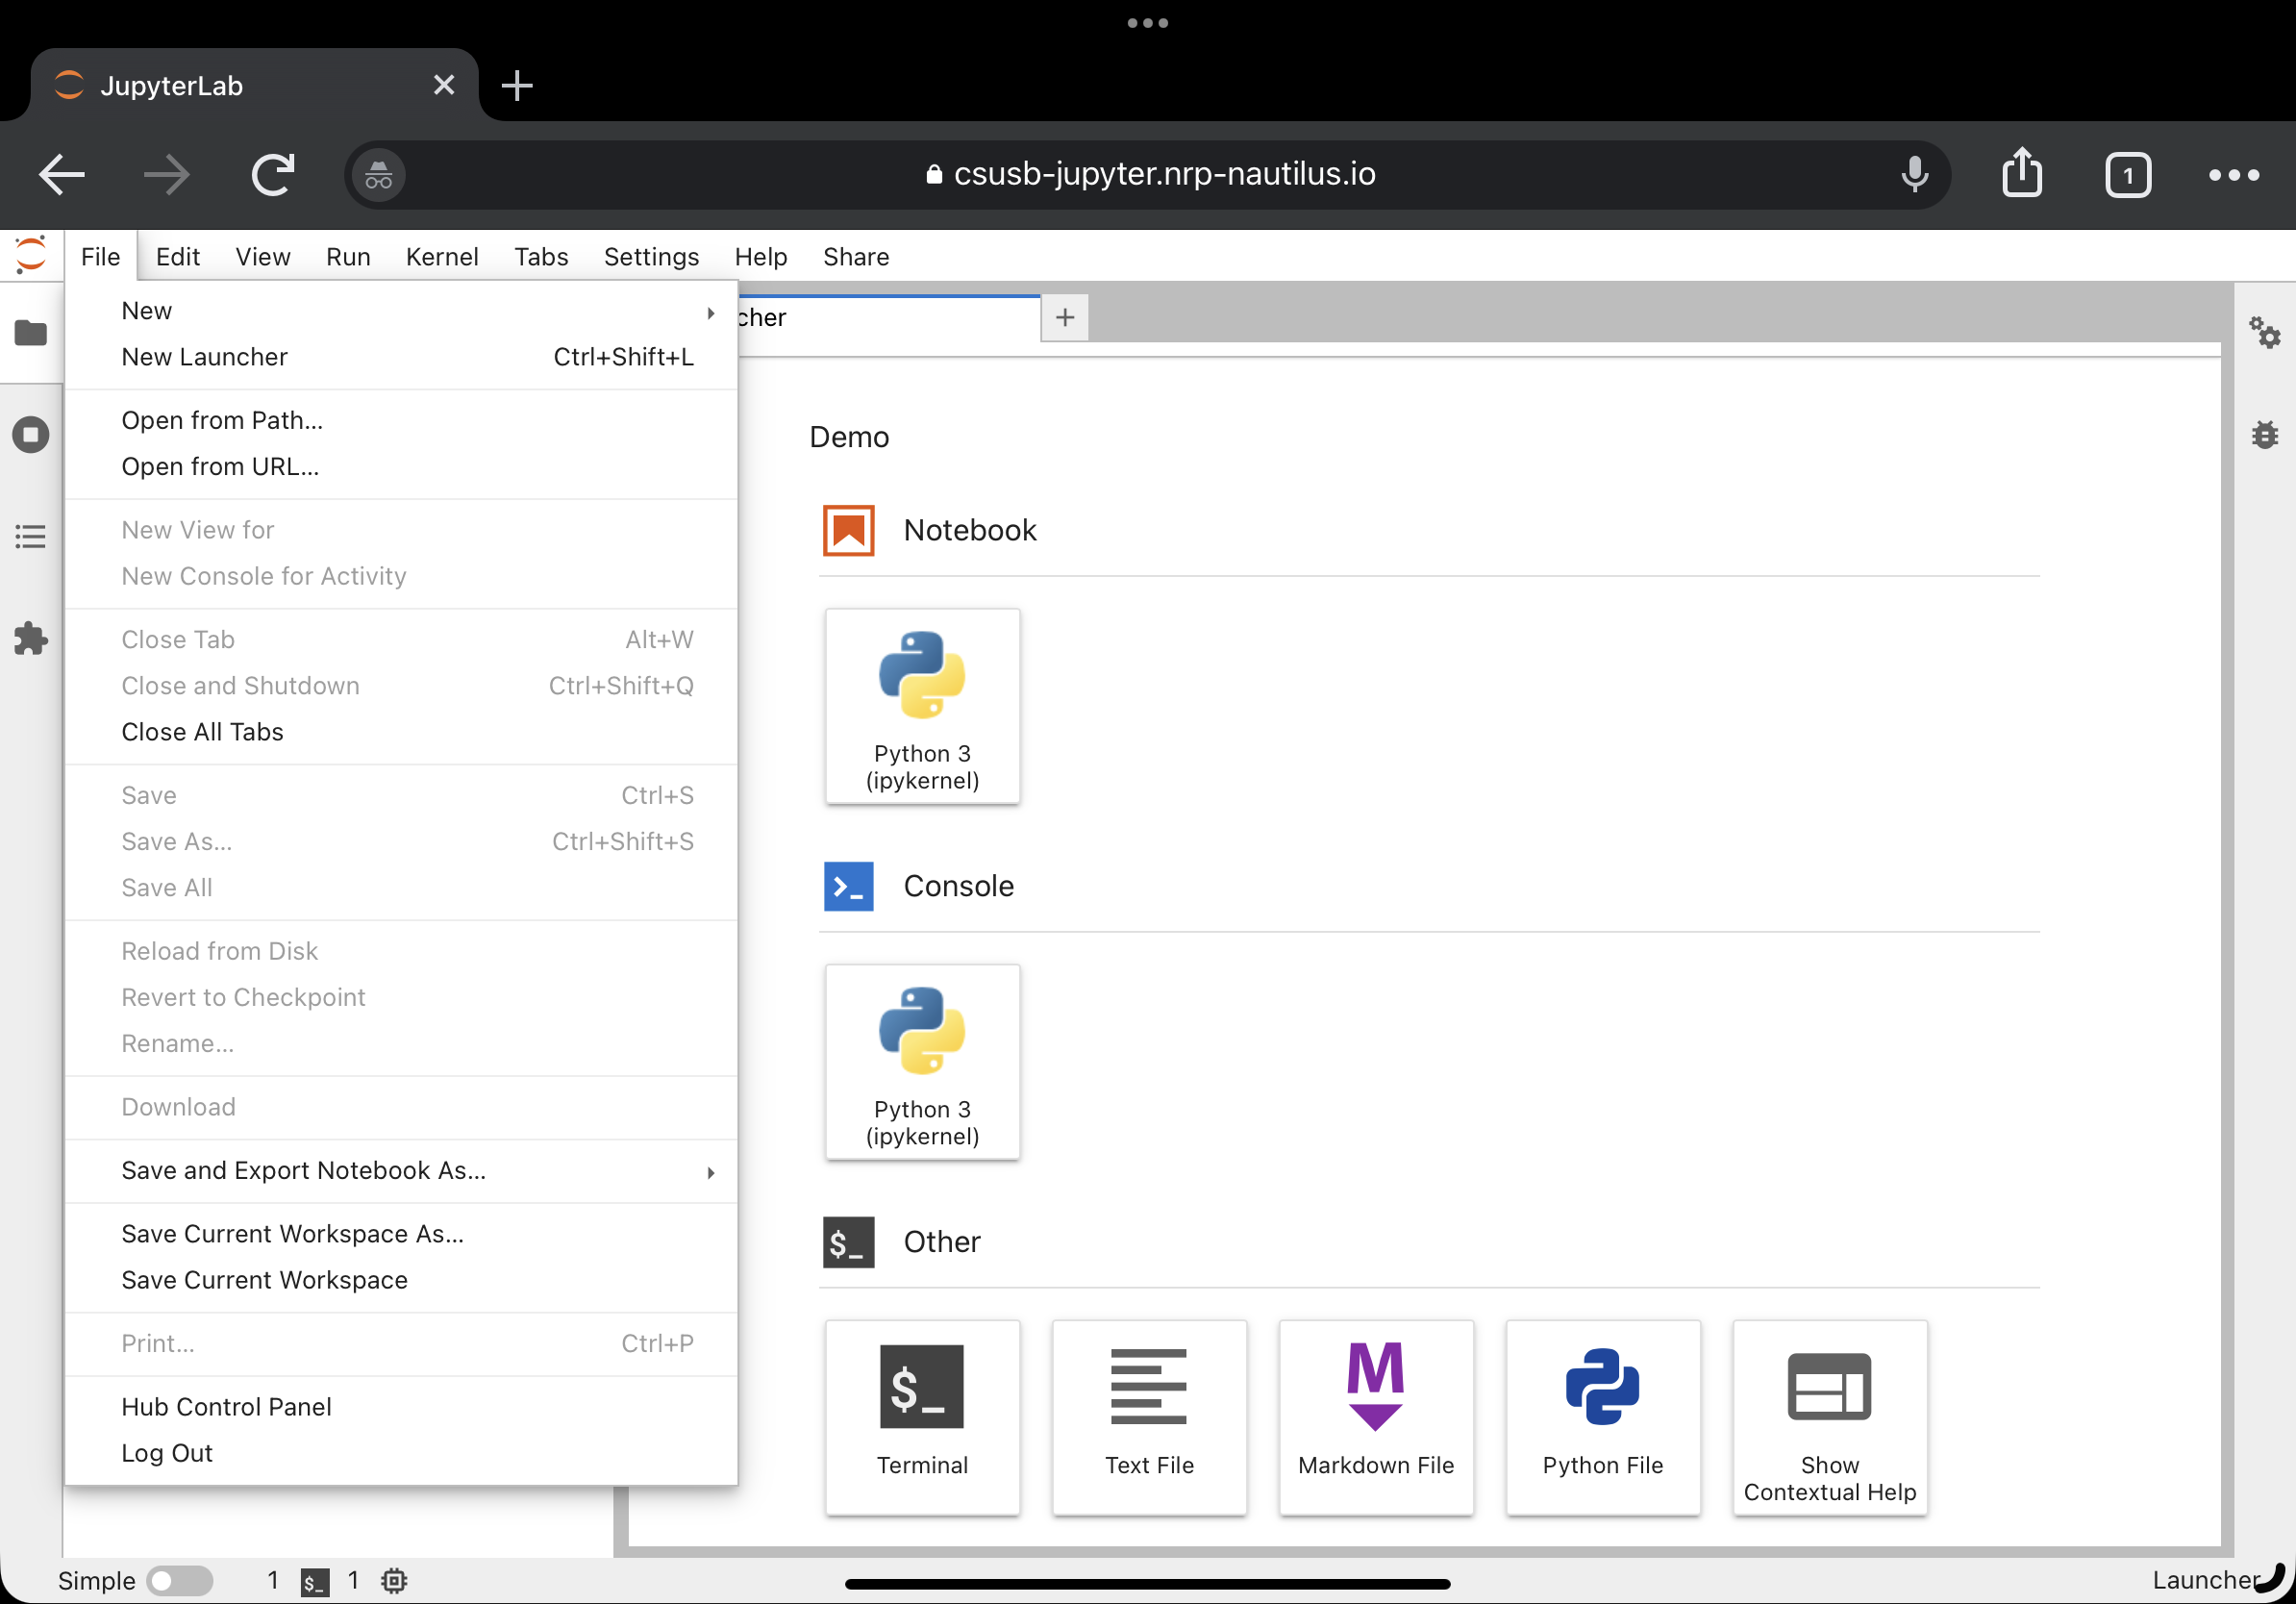Open the Kernel menu
This screenshot has height=1604, width=2296.
point(442,257)
